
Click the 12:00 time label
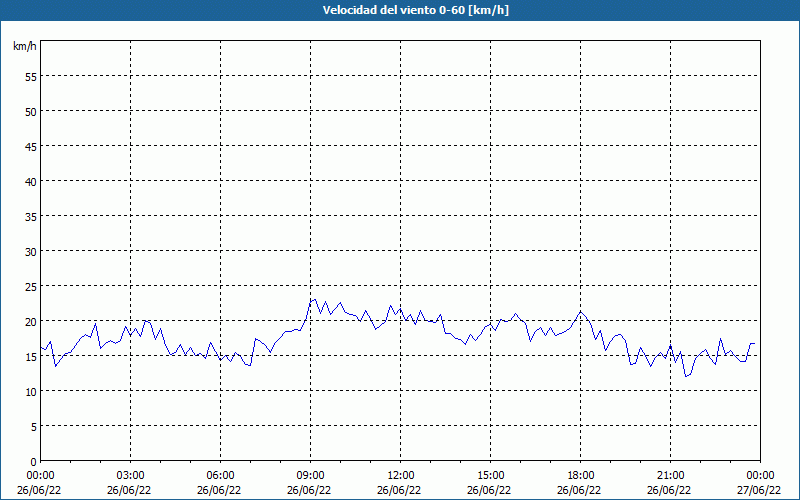[401, 476]
